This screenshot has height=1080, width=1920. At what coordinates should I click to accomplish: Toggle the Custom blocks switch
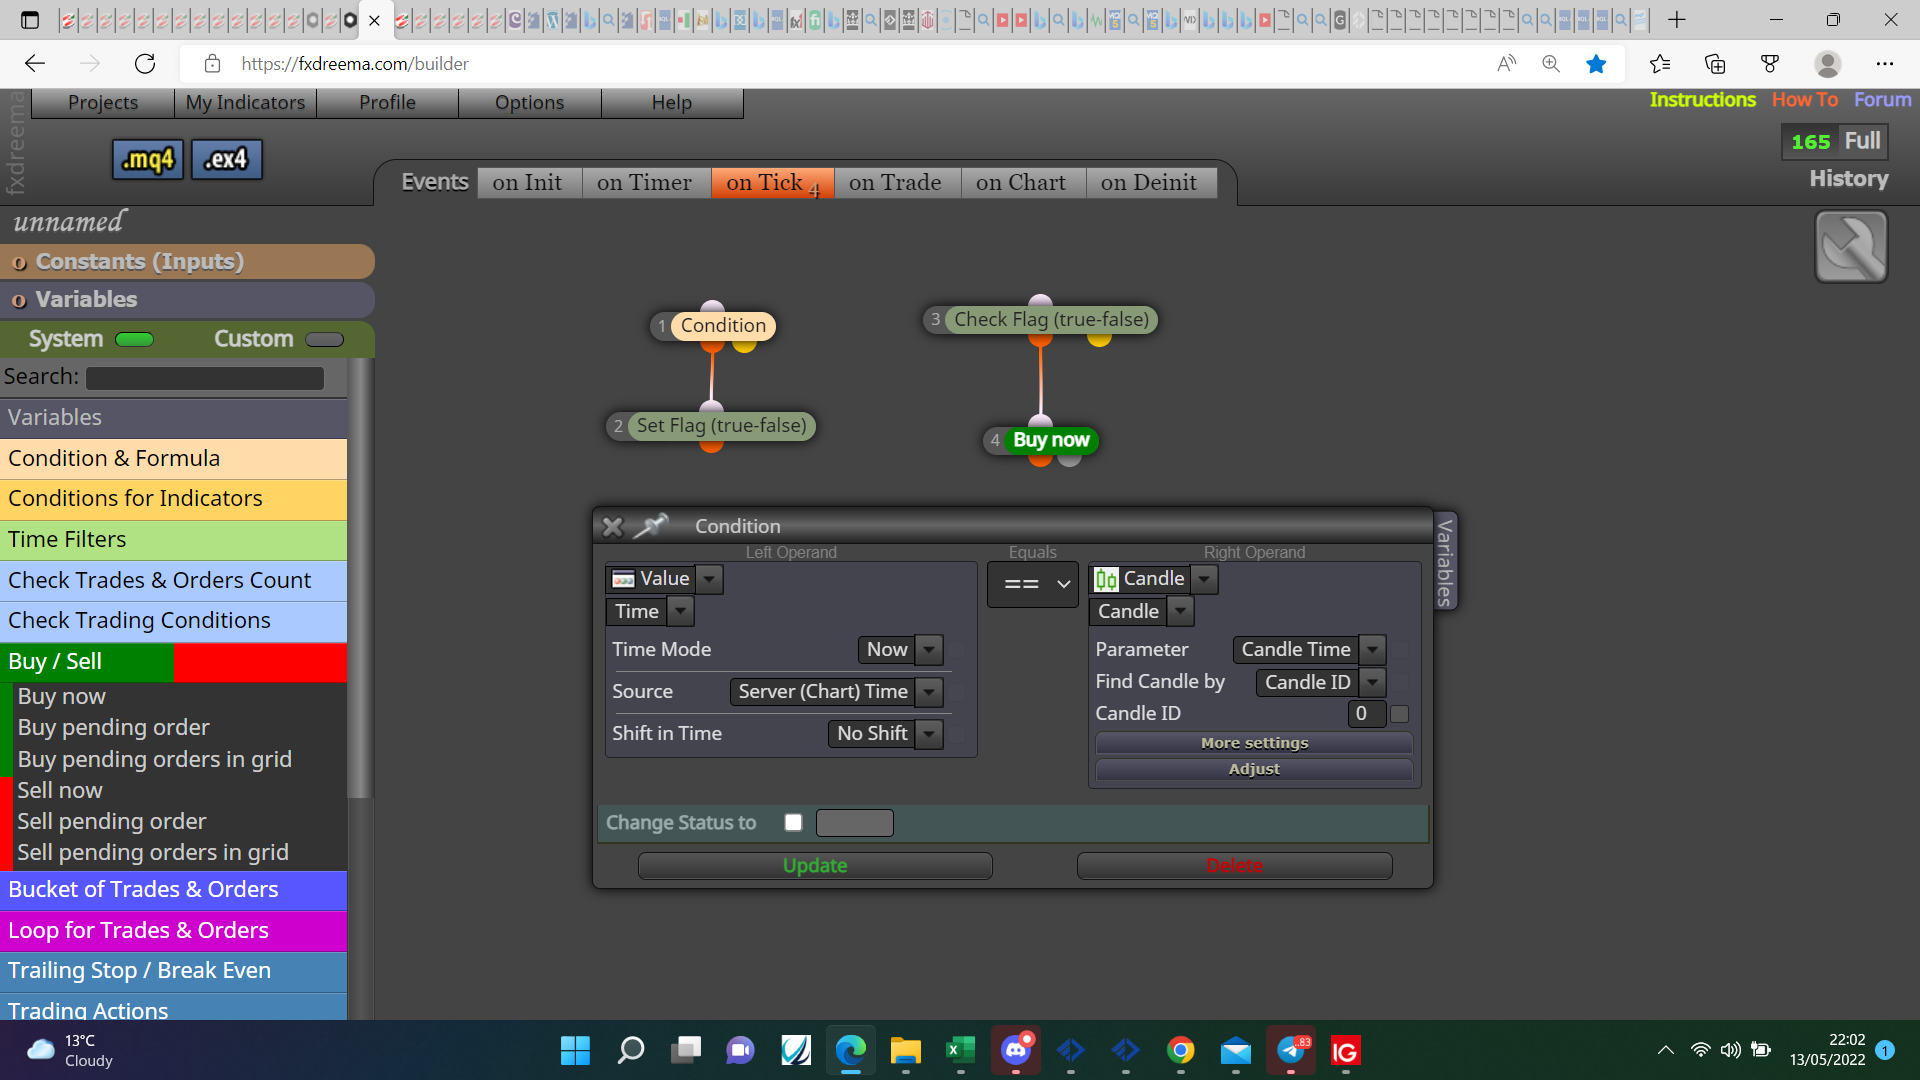click(x=324, y=339)
